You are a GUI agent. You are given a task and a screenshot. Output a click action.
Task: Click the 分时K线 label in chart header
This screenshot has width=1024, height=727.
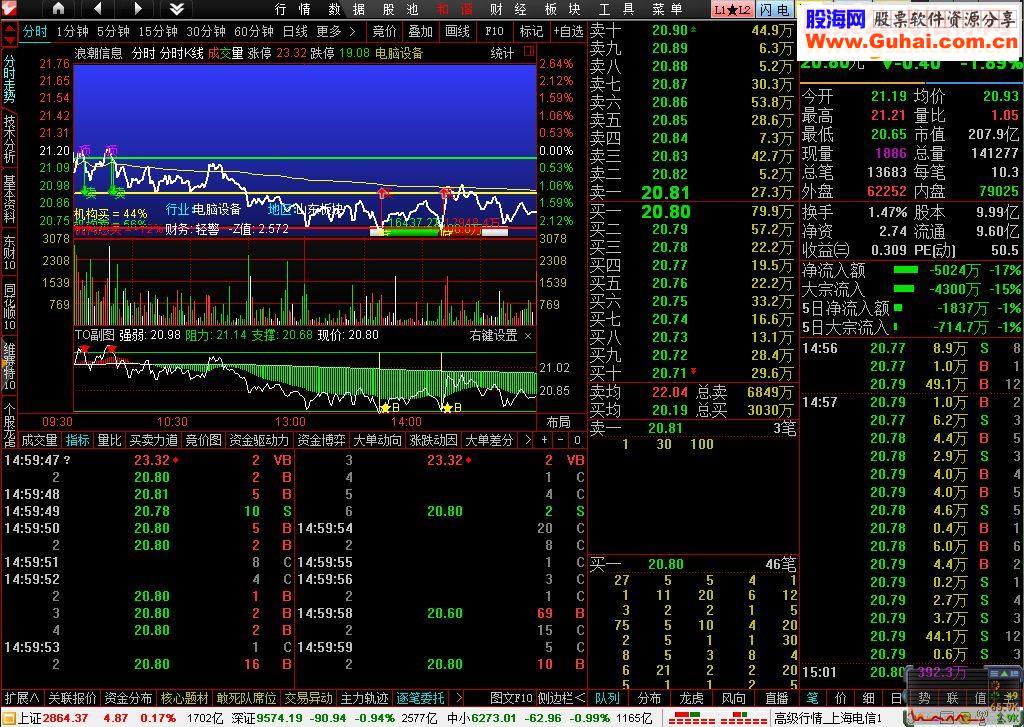click(x=182, y=54)
